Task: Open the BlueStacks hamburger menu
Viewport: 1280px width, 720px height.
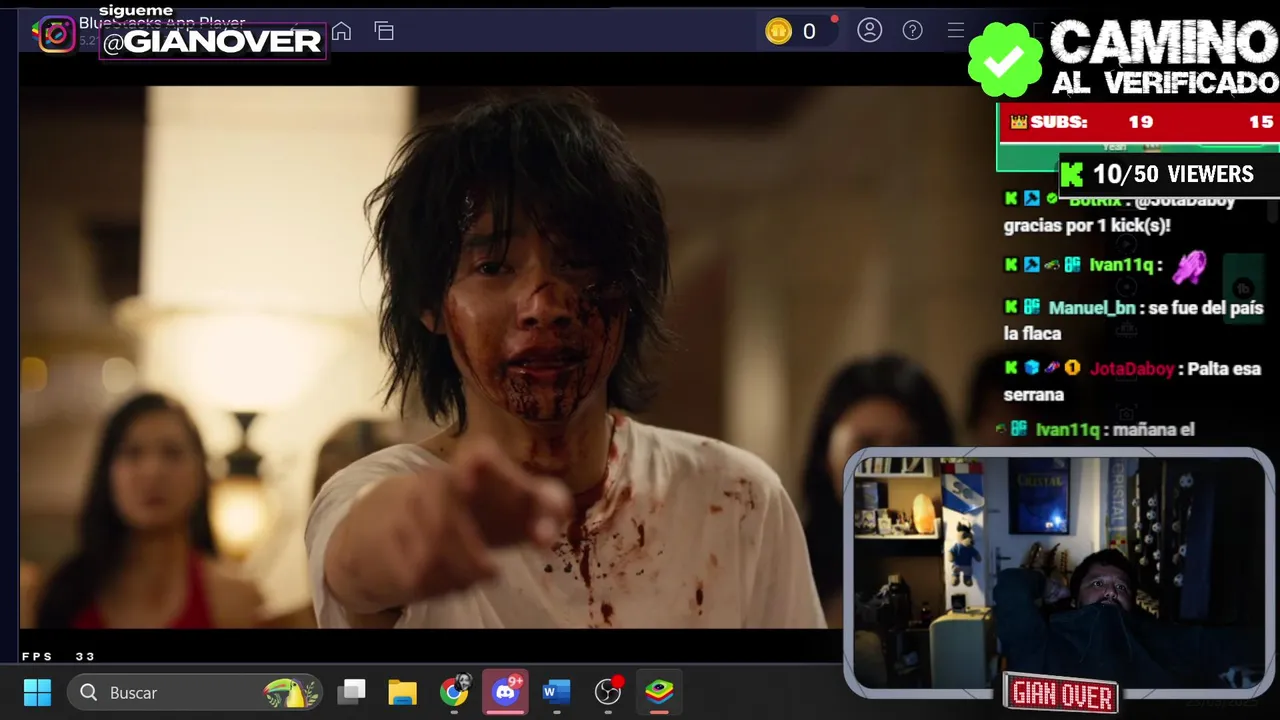Action: (x=956, y=30)
